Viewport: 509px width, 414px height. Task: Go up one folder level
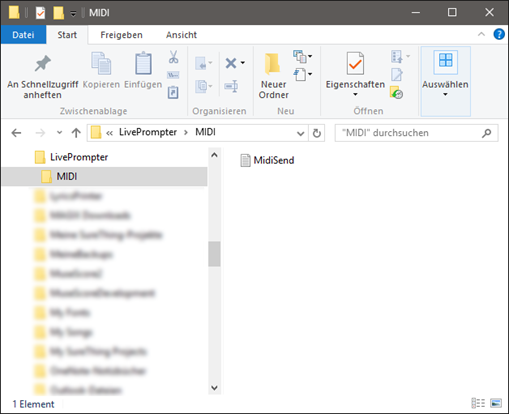[x=76, y=133]
